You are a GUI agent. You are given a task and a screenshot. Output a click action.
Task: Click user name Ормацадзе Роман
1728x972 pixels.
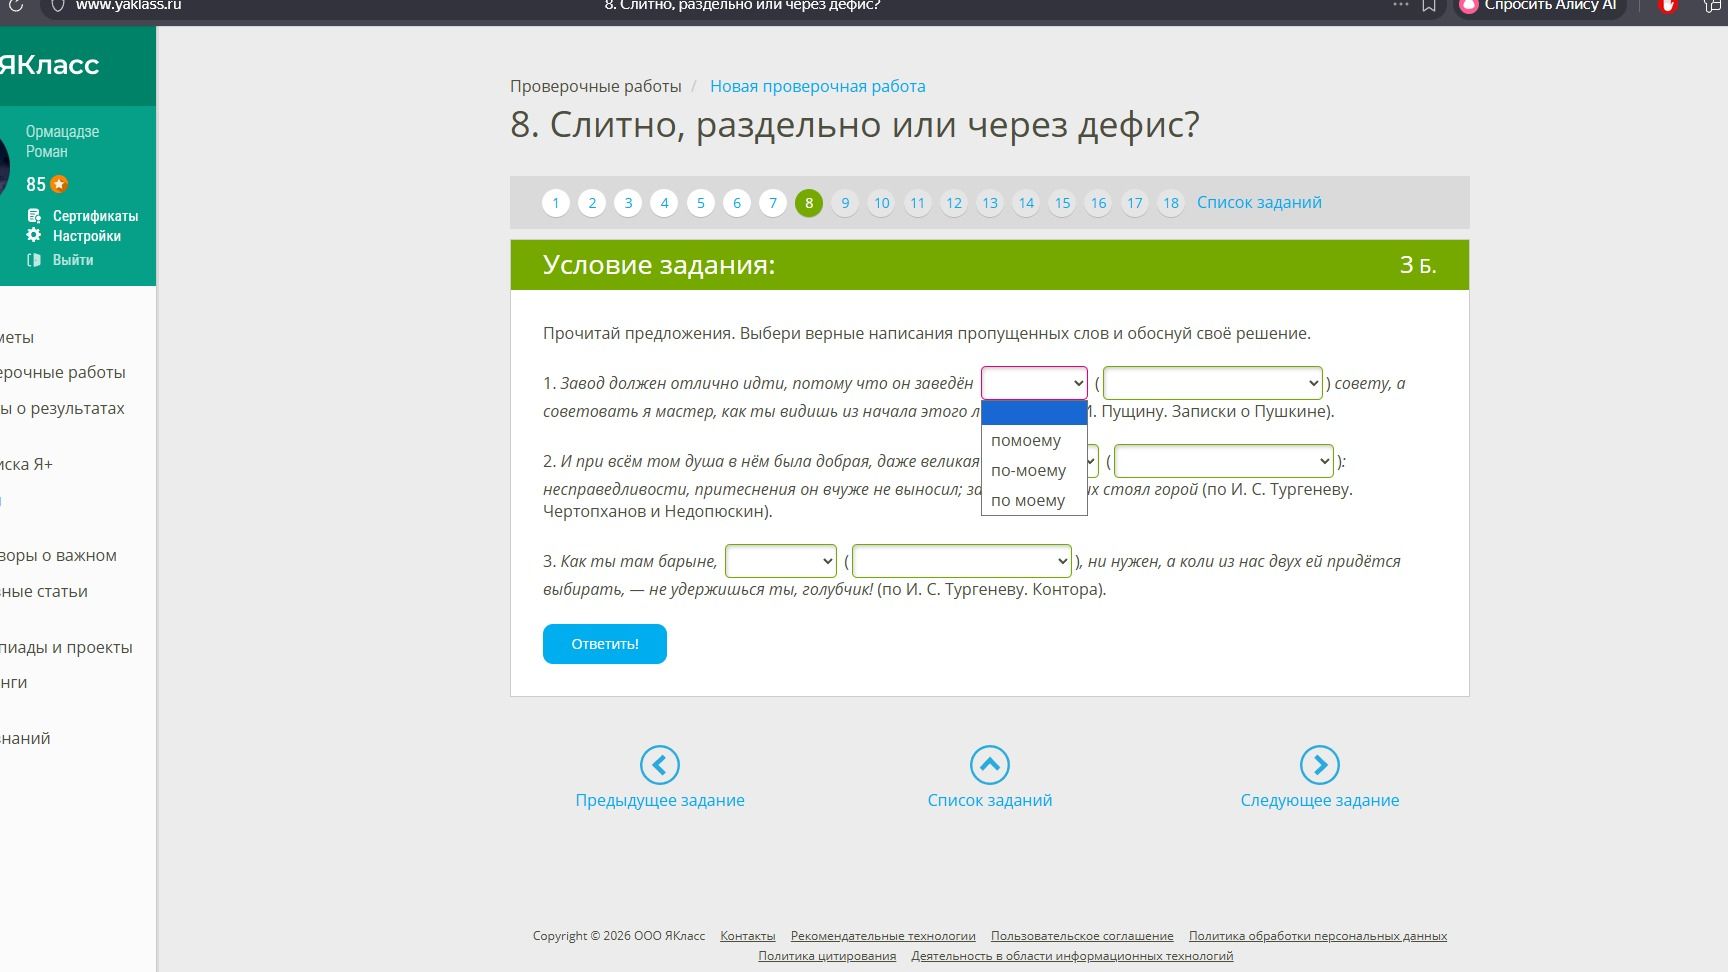coord(62,141)
